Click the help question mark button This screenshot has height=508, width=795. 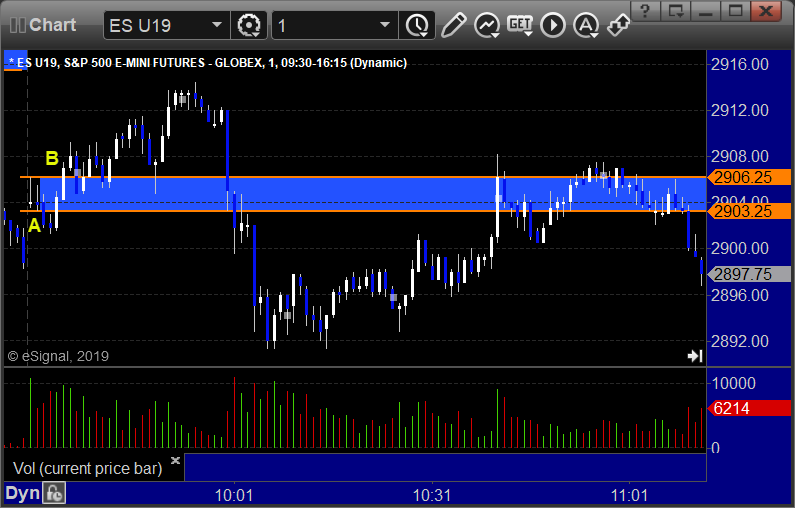tap(645, 10)
